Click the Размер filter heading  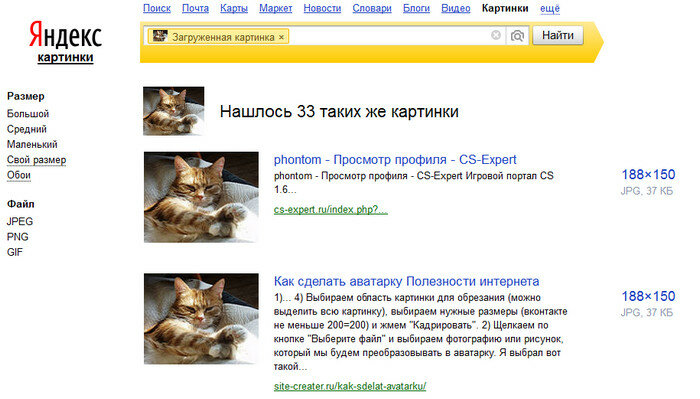25,96
